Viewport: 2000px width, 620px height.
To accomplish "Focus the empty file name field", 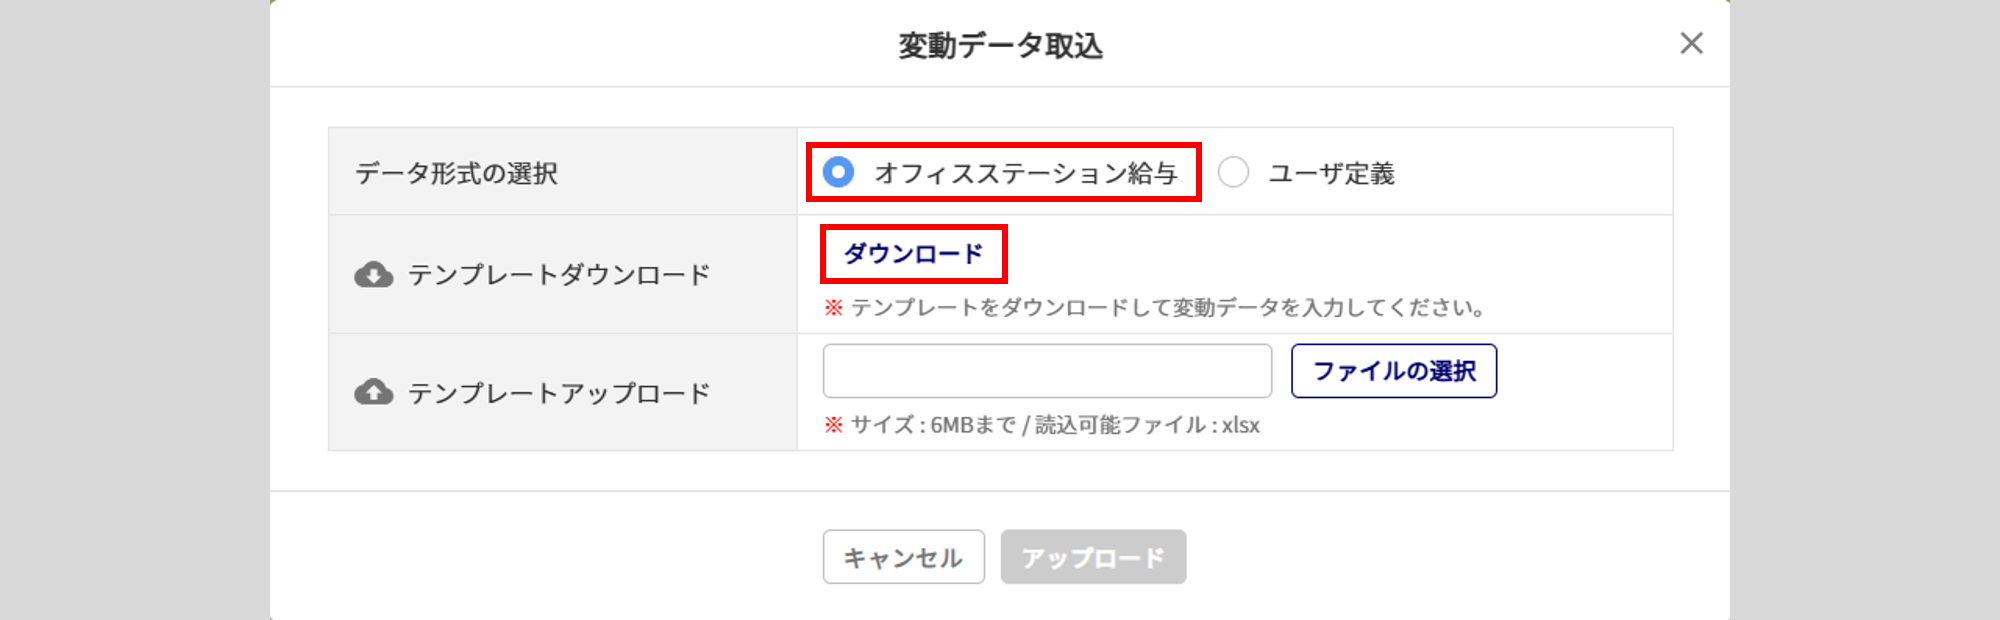I will [x=1047, y=371].
